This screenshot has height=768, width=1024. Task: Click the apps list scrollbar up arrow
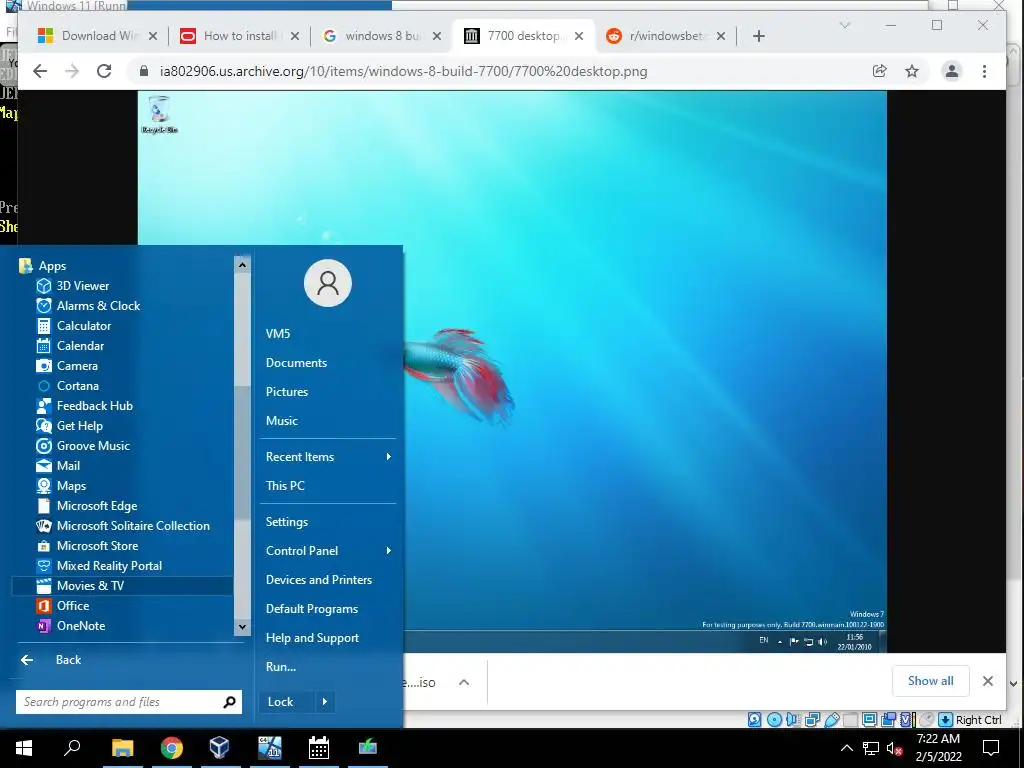coord(242,264)
